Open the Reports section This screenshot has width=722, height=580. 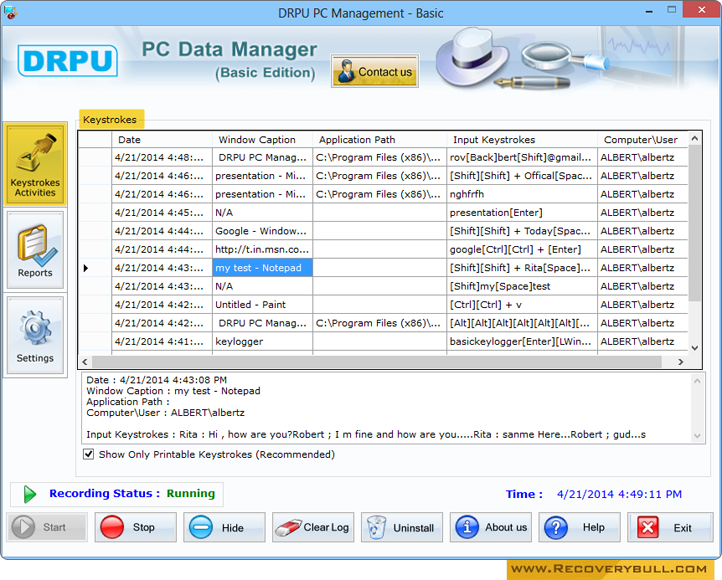35,250
